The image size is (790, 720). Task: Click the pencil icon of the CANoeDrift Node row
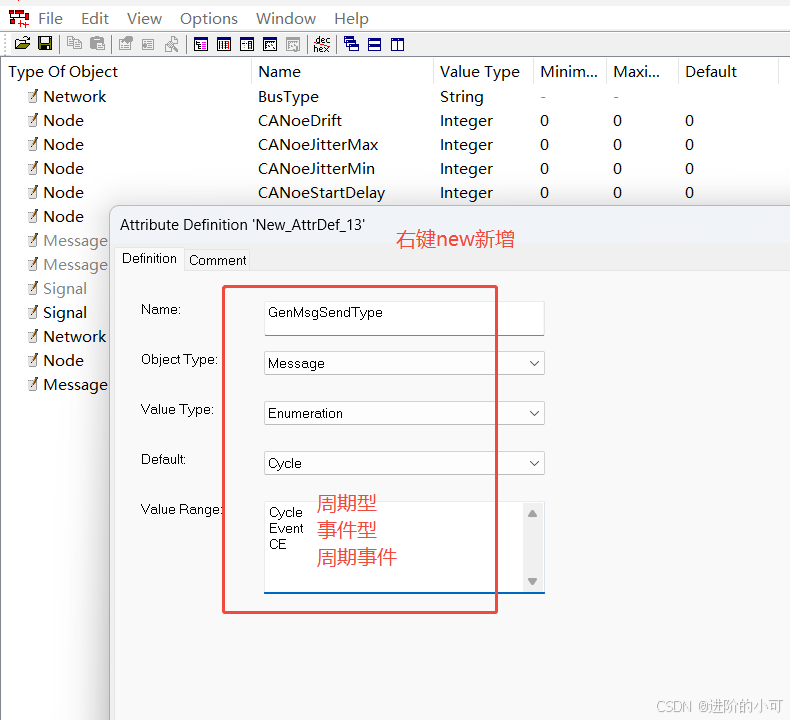click(33, 120)
